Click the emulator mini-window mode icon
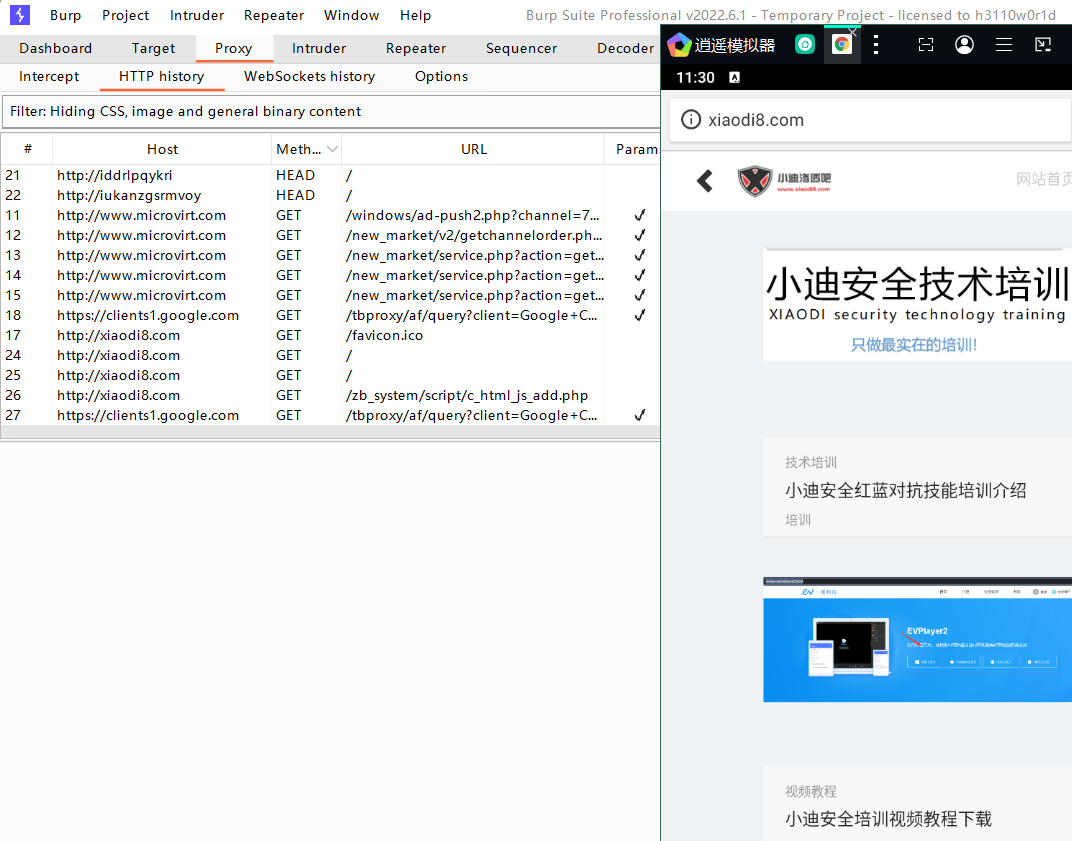 [x=1043, y=45]
